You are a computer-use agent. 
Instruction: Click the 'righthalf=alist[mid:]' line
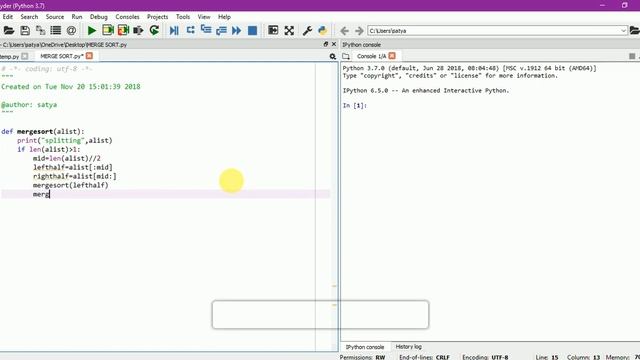click(x=75, y=176)
